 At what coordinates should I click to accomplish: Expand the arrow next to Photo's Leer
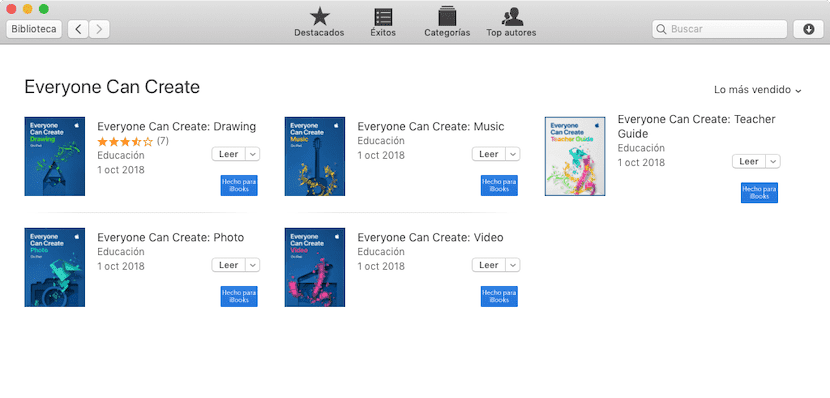(253, 265)
